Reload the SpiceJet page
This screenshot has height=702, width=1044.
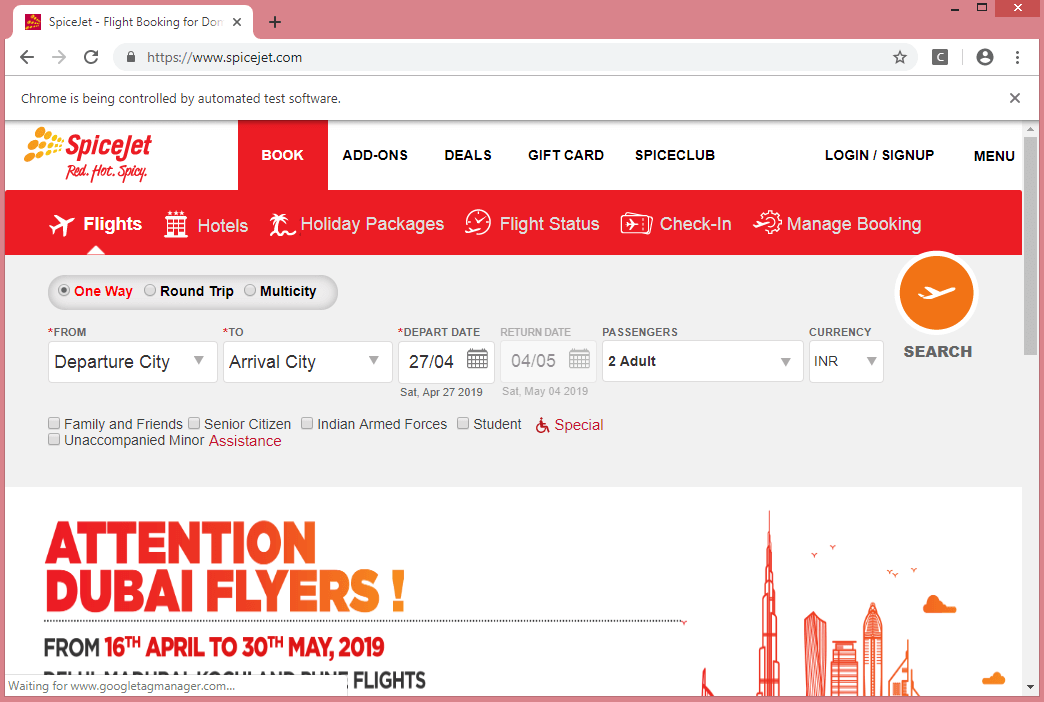(91, 57)
